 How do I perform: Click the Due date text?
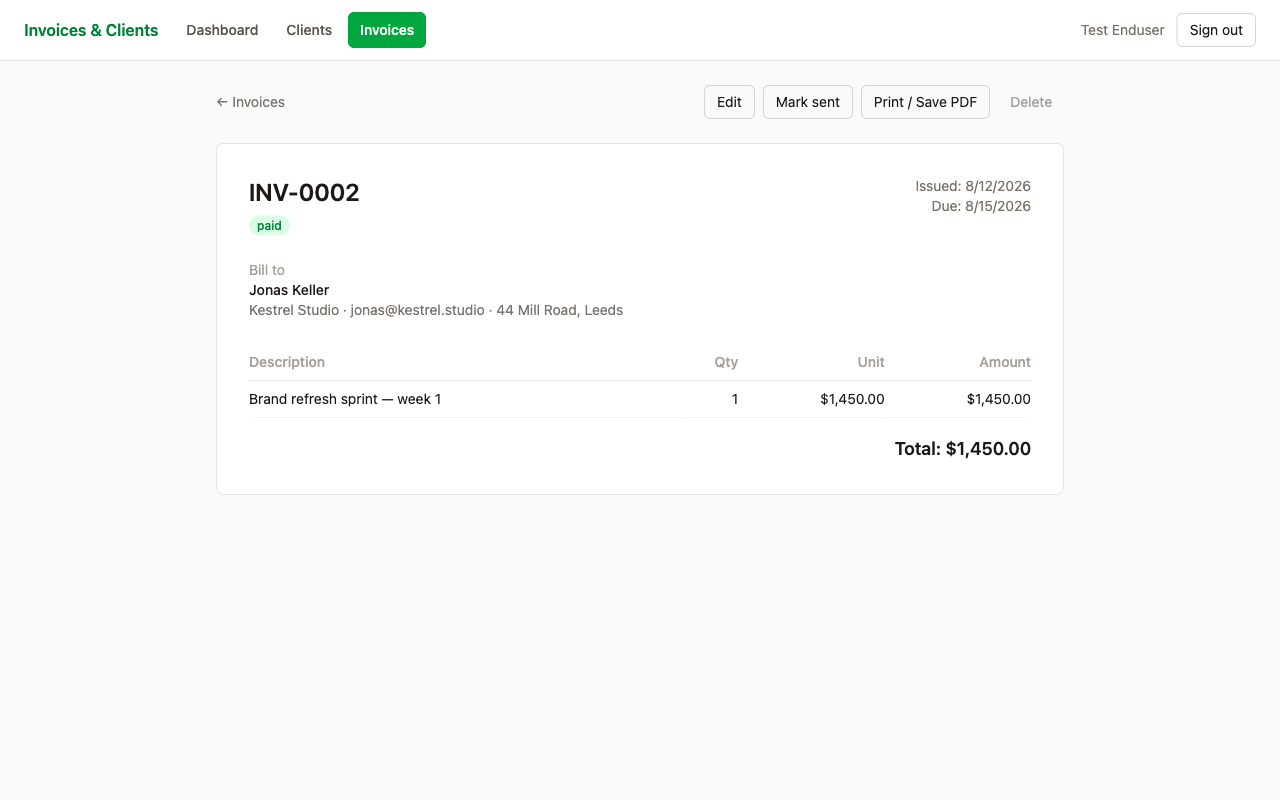(981, 206)
